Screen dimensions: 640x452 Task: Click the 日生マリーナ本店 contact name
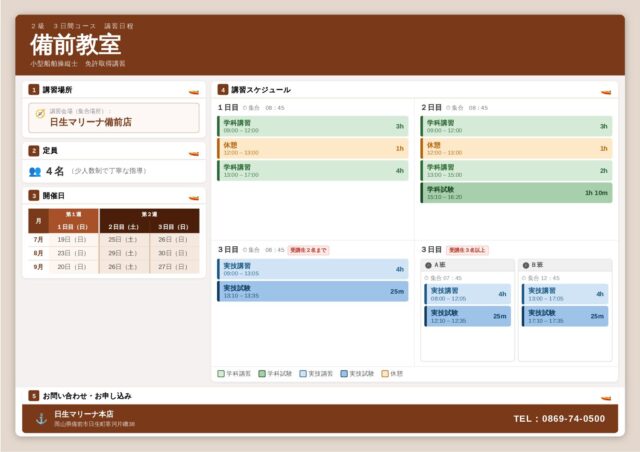pos(84,414)
